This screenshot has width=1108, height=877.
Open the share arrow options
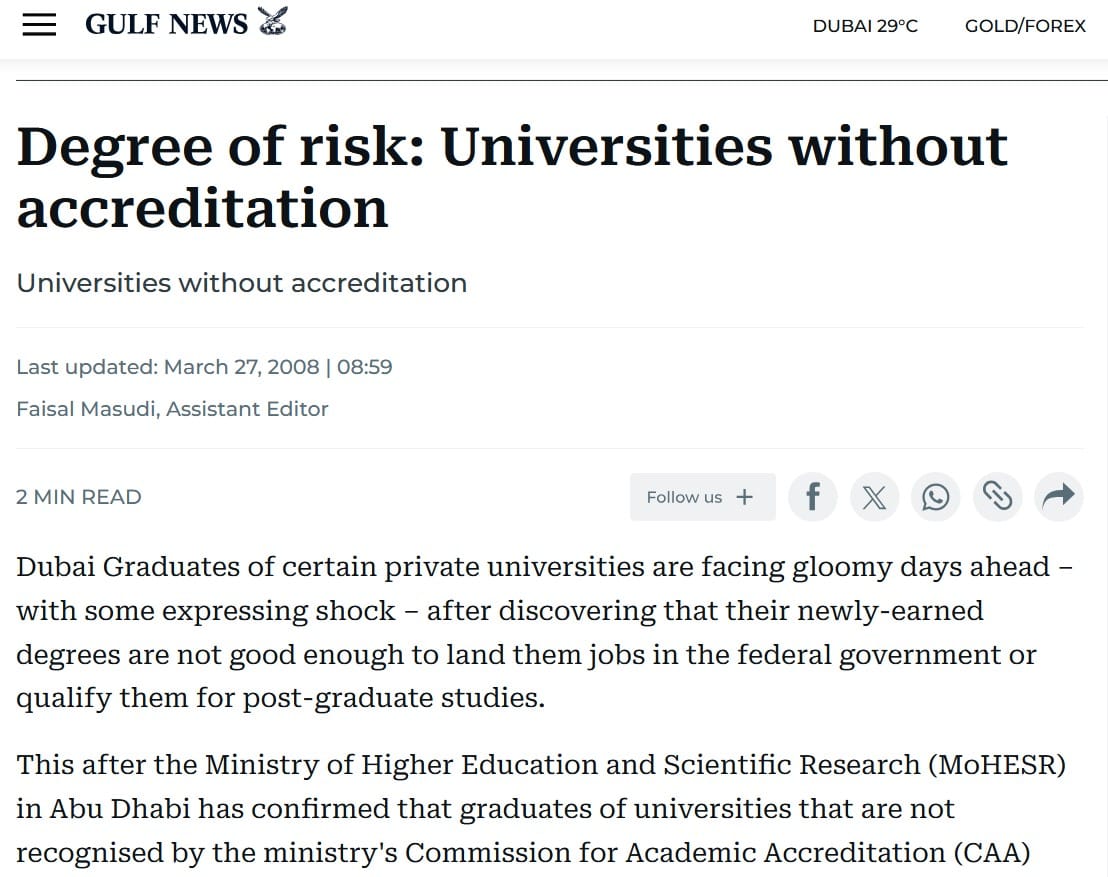point(1058,497)
